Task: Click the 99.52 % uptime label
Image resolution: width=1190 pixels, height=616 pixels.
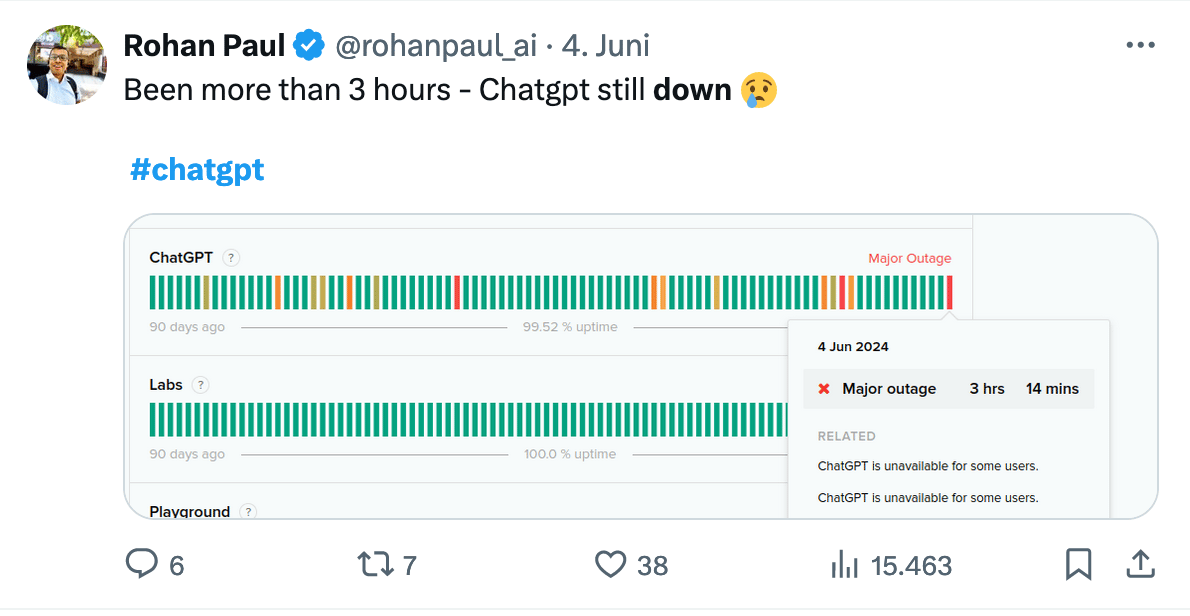Action: point(569,326)
